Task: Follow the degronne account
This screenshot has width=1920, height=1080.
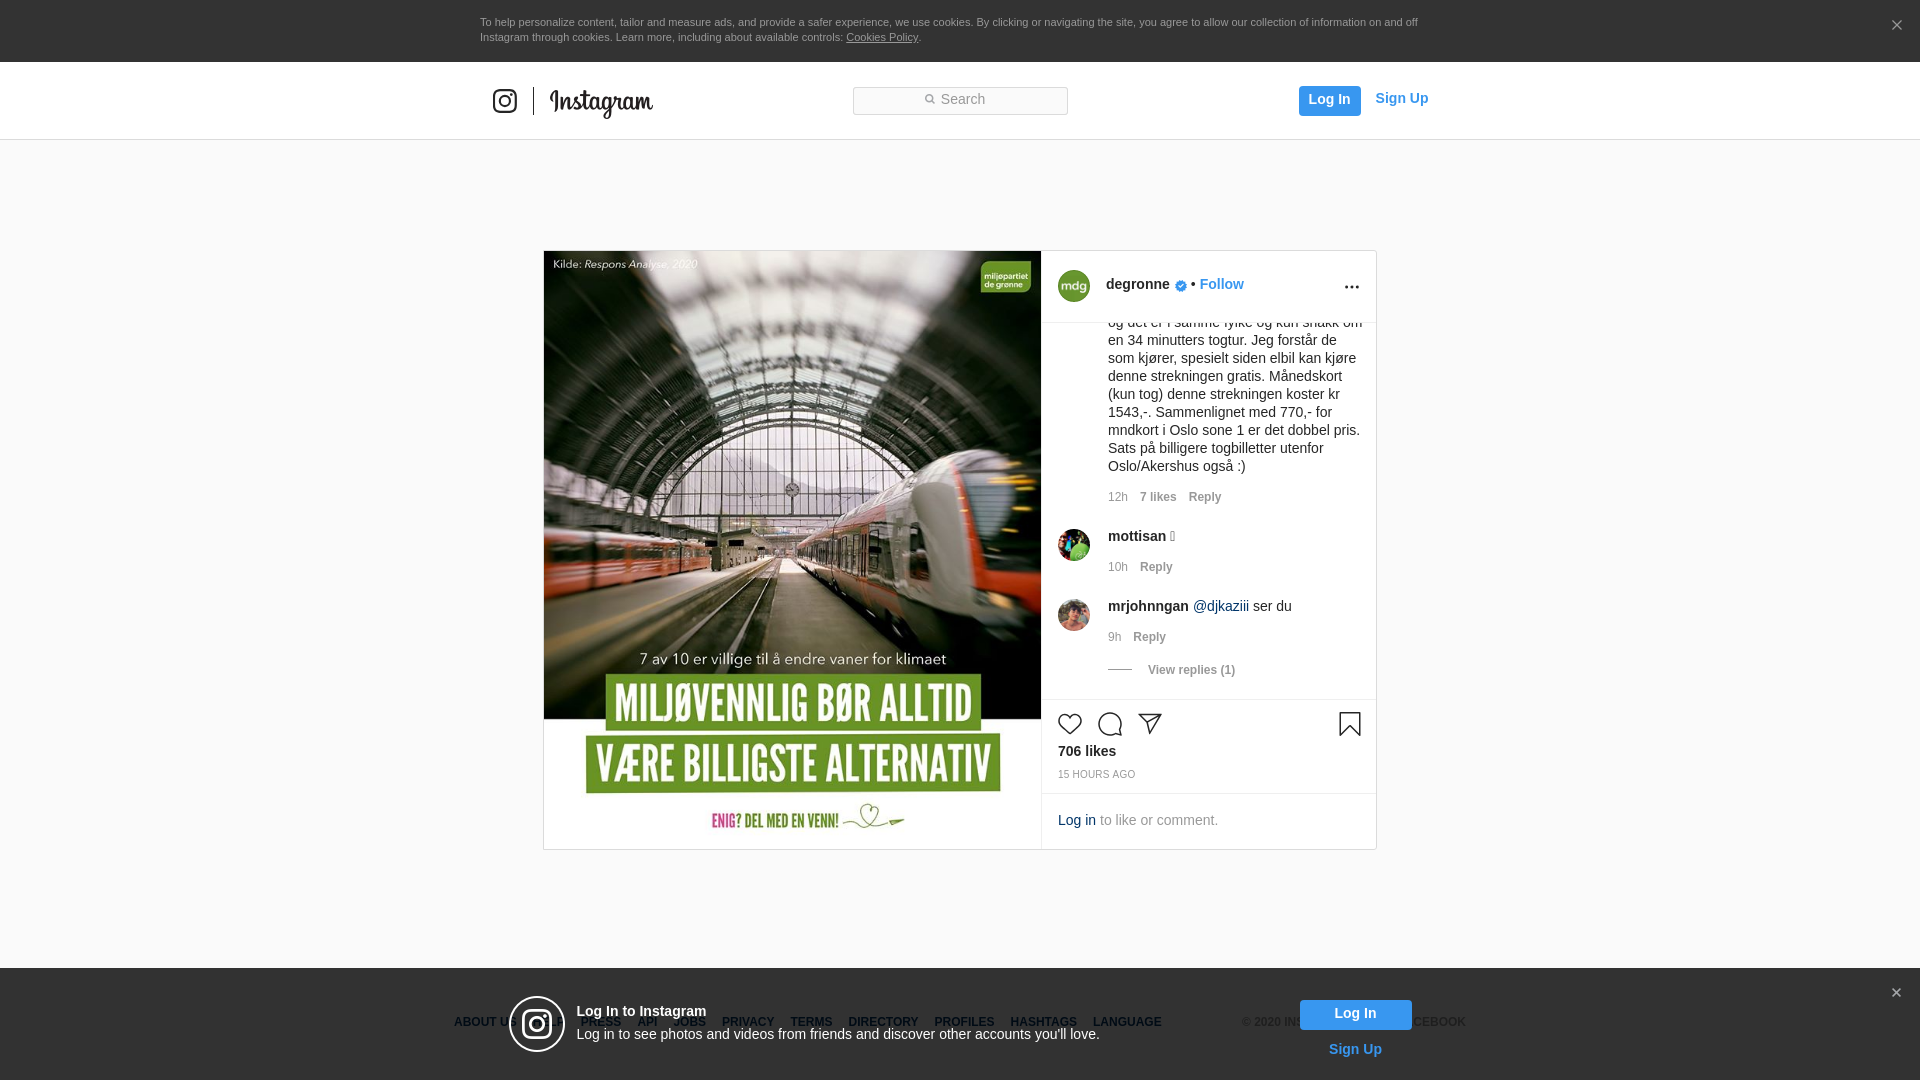Action: click(1221, 284)
